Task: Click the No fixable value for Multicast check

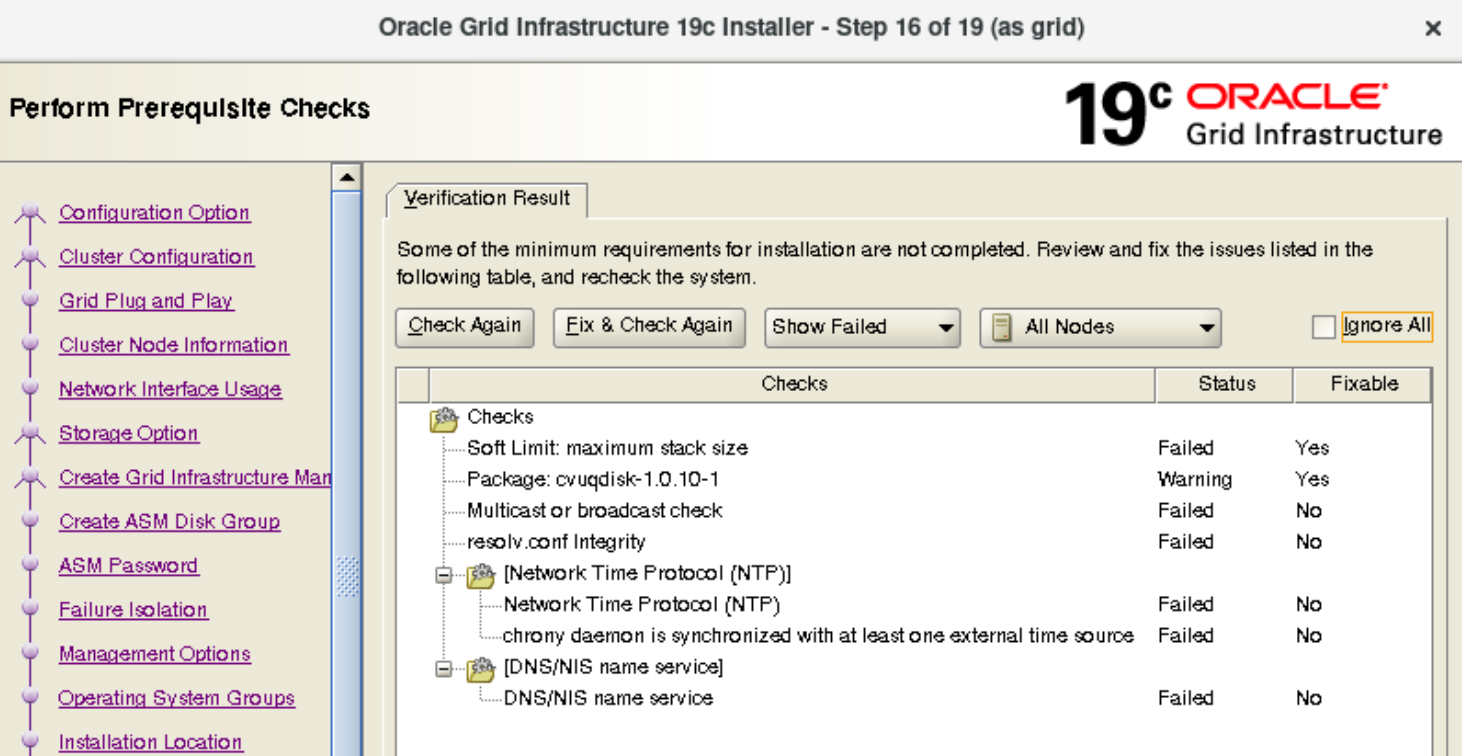Action: pyautogui.click(x=1308, y=510)
